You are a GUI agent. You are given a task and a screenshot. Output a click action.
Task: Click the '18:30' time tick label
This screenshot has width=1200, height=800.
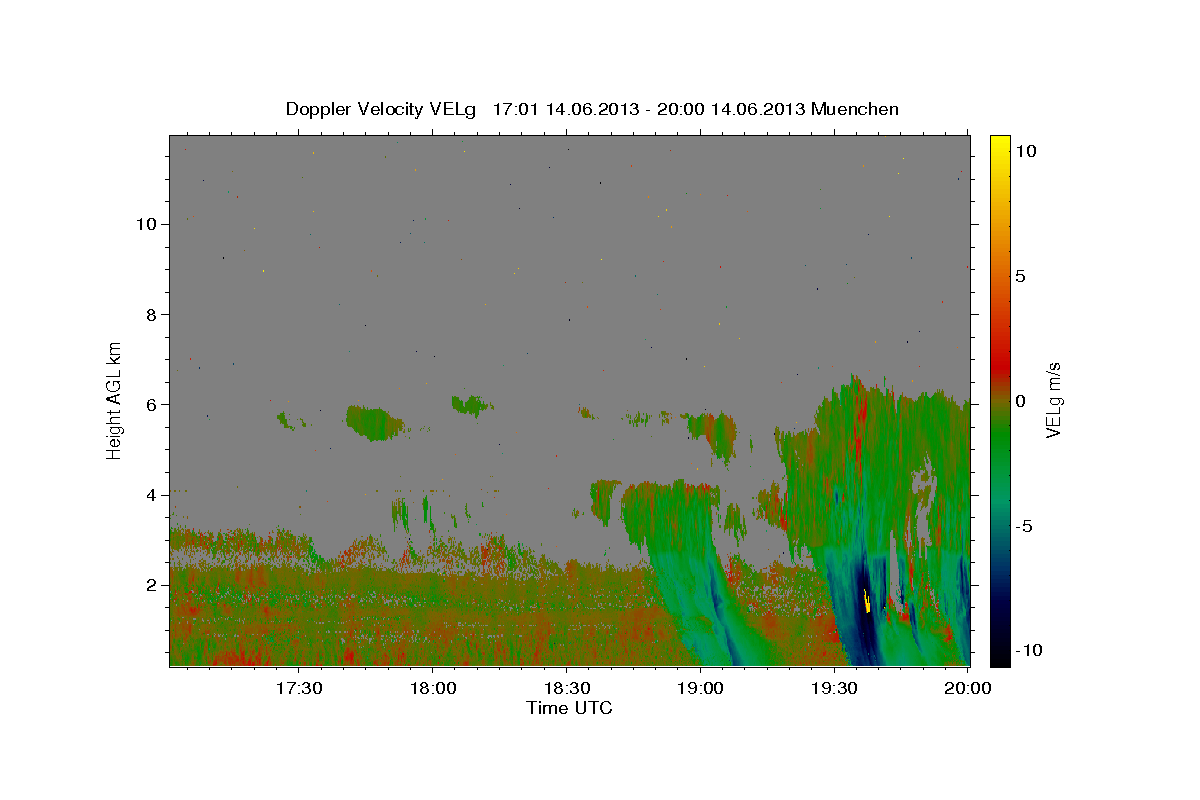click(566, 689)
